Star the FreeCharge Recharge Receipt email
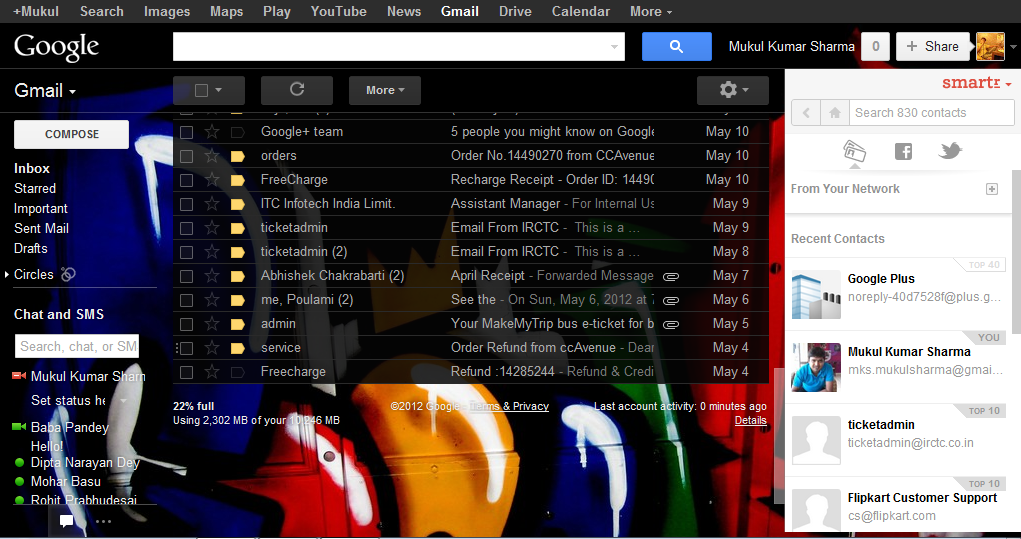Image resolution: width=1021 pixels, height=539 pixels. (212, 180)
